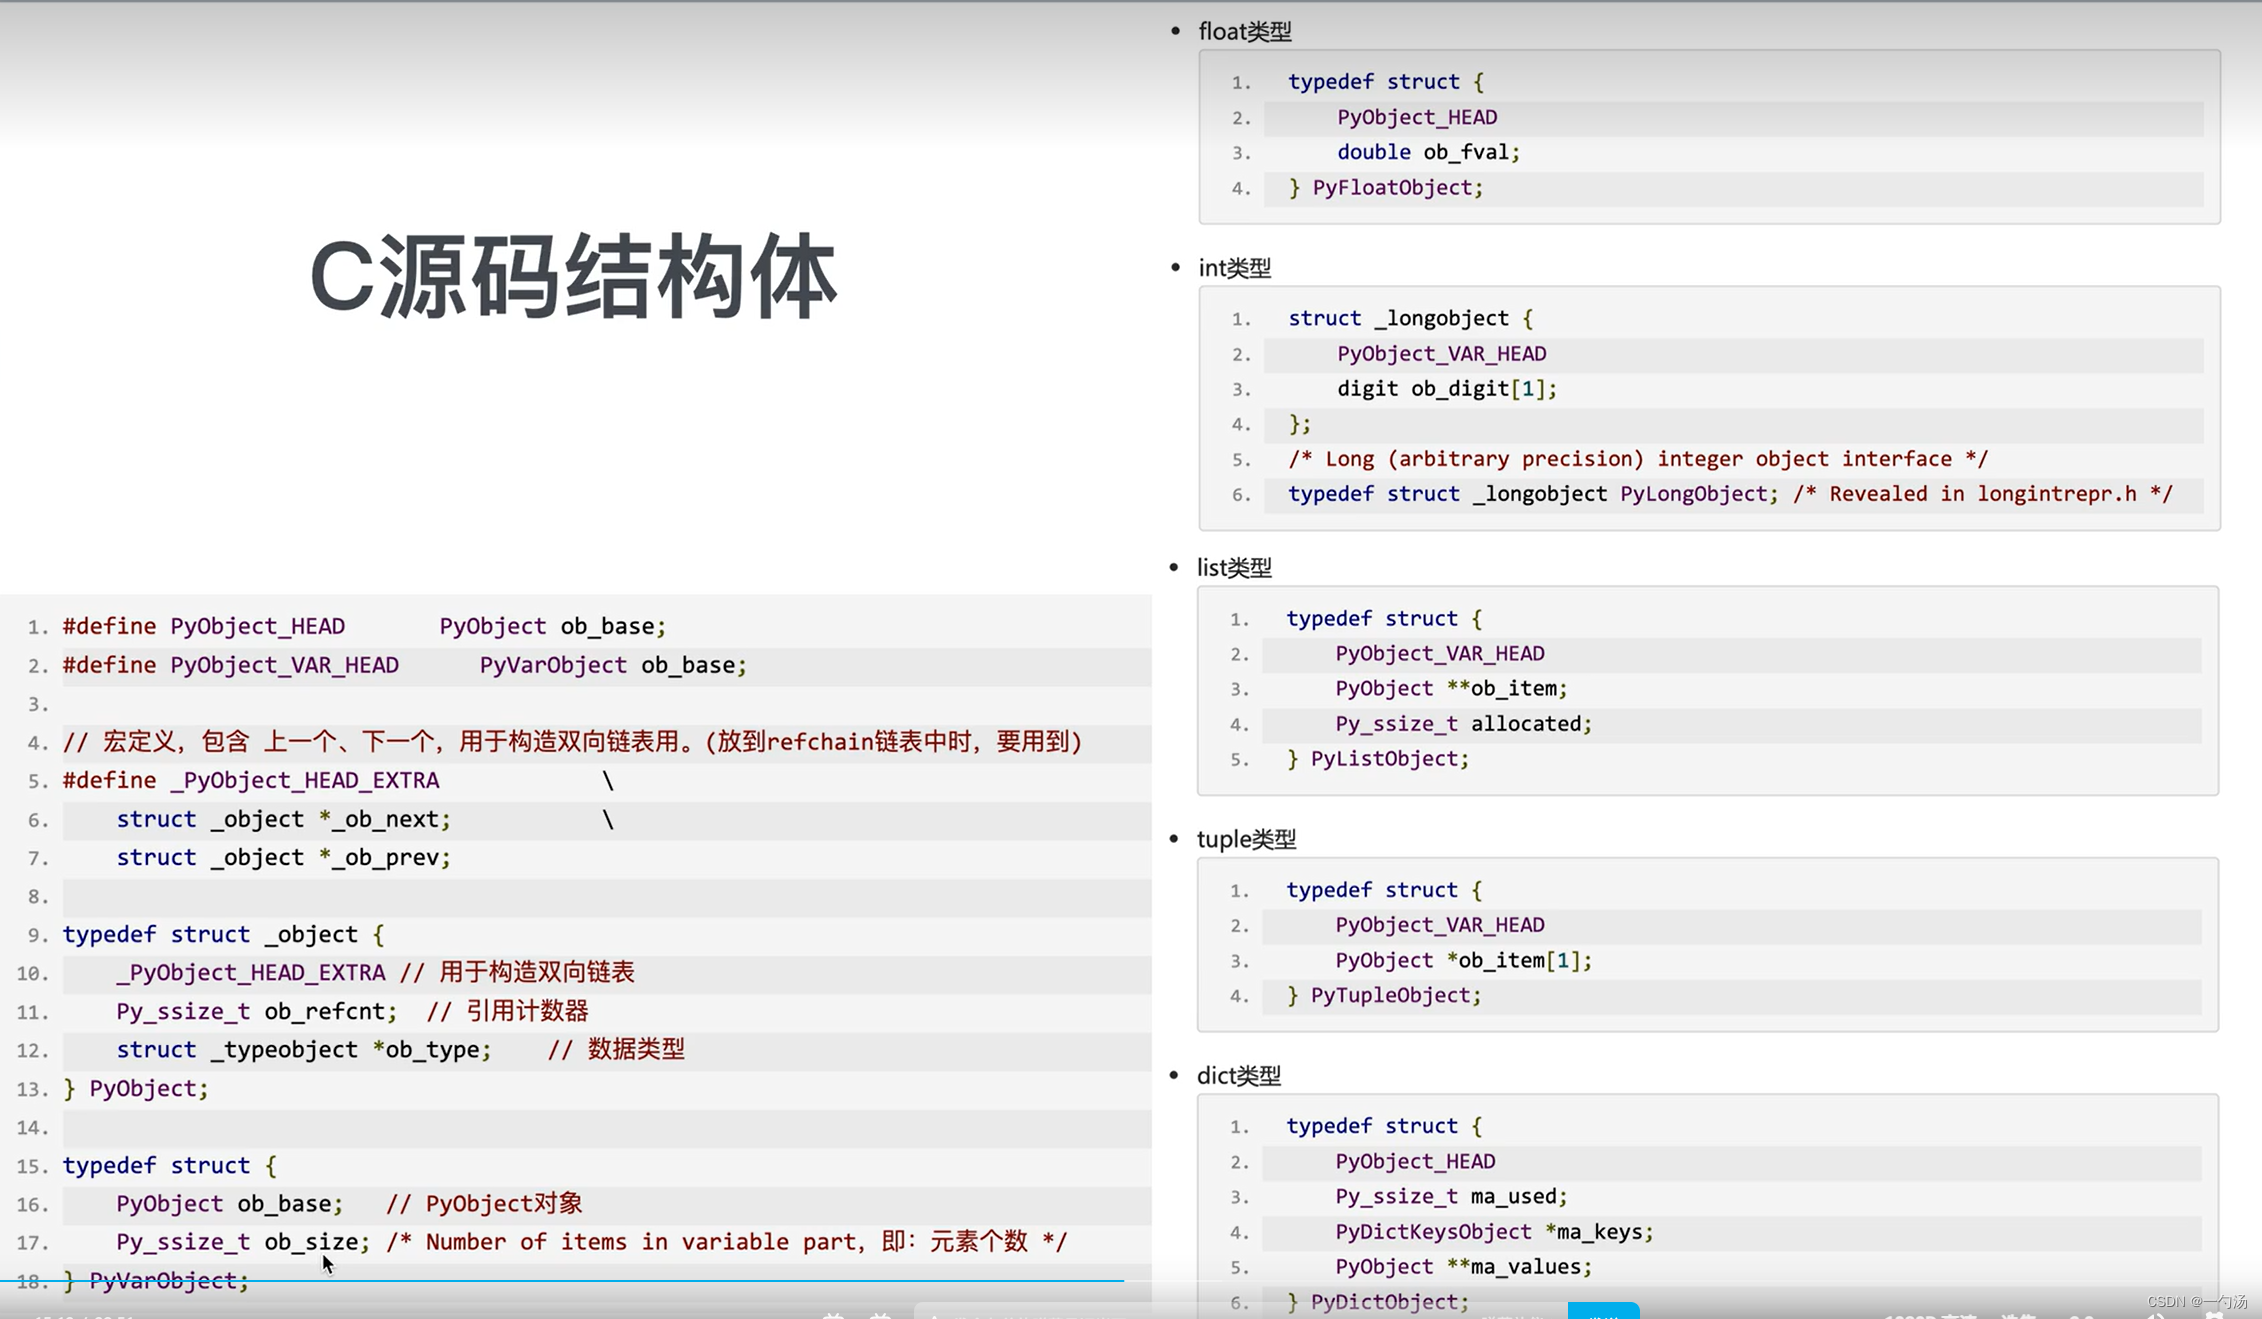
Task: Click the tuple类型 bullet heading
Action: click(x=1247, y=839)
